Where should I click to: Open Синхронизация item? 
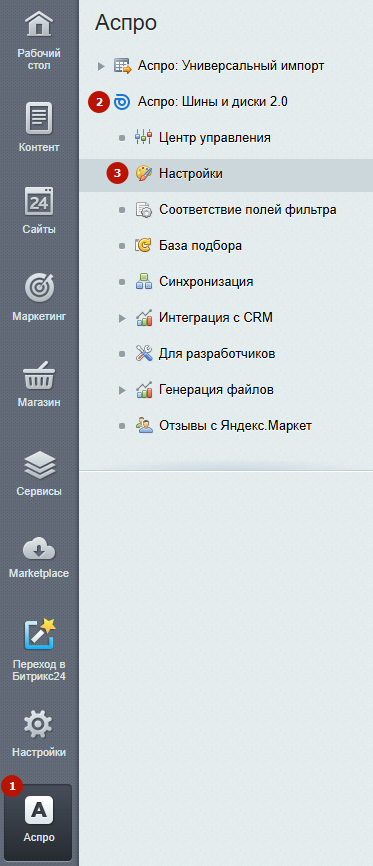tap(206, 282)
